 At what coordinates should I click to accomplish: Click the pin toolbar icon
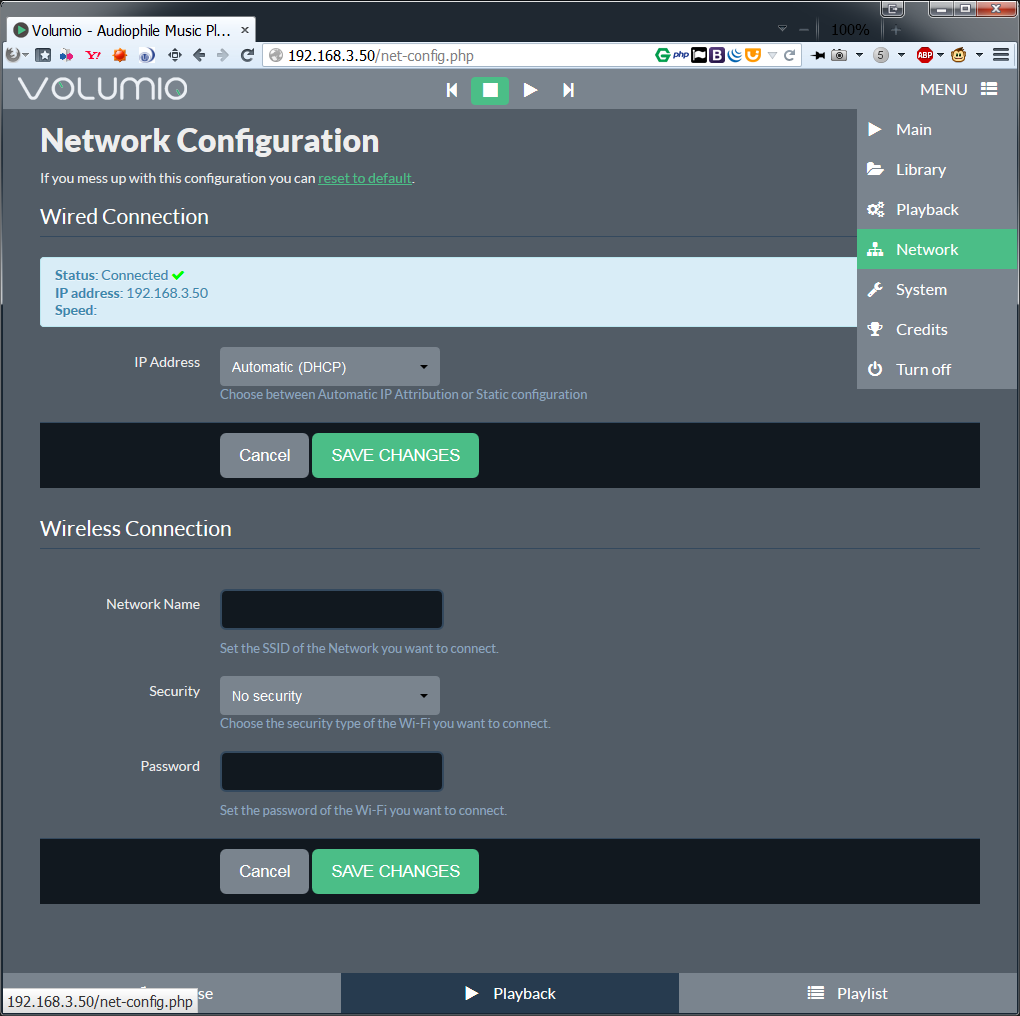pos(818,55)
